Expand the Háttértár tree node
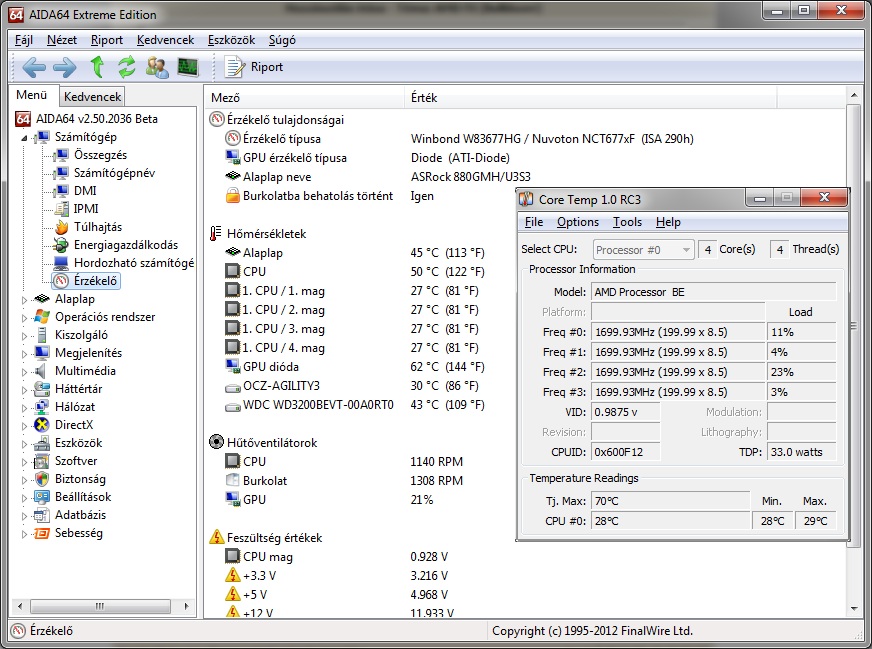This screenshot has width=872, height=649. click(24, 390)
